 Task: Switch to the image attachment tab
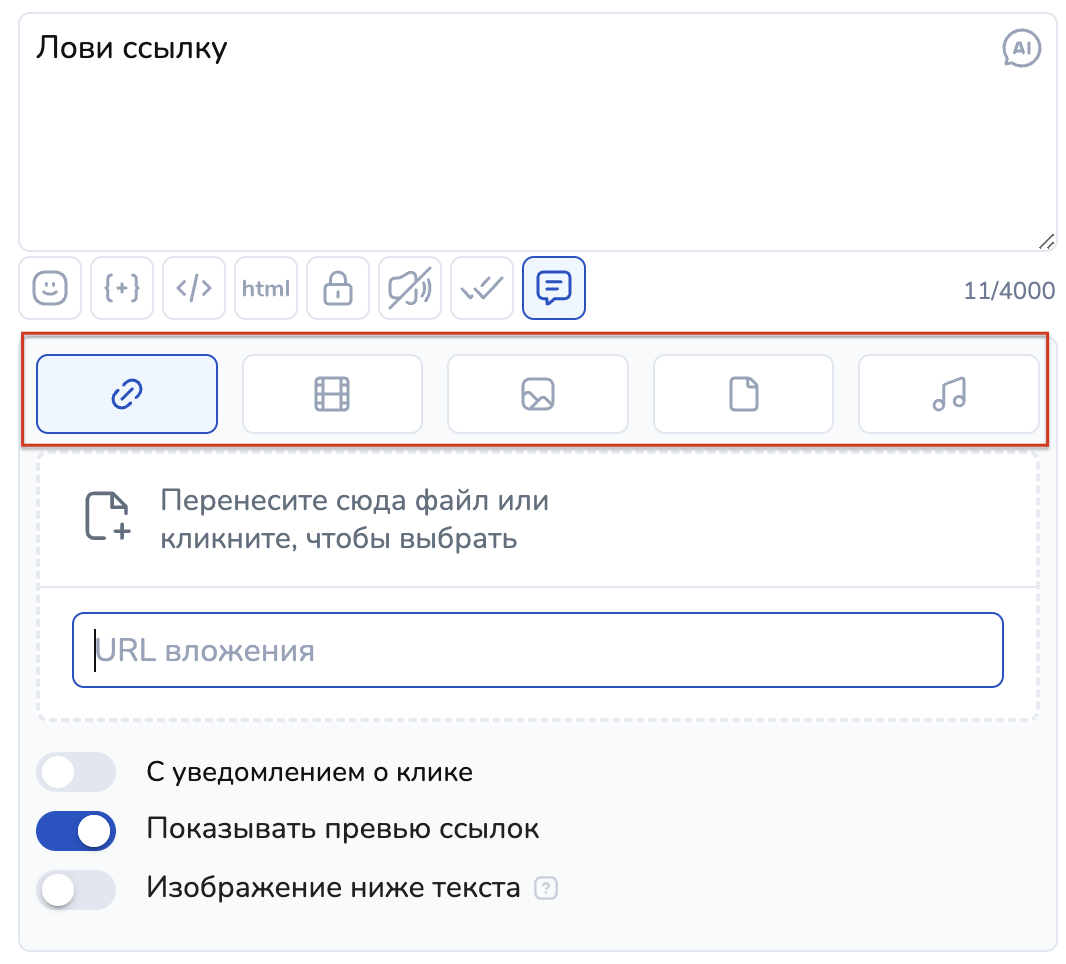pos(538,394)
